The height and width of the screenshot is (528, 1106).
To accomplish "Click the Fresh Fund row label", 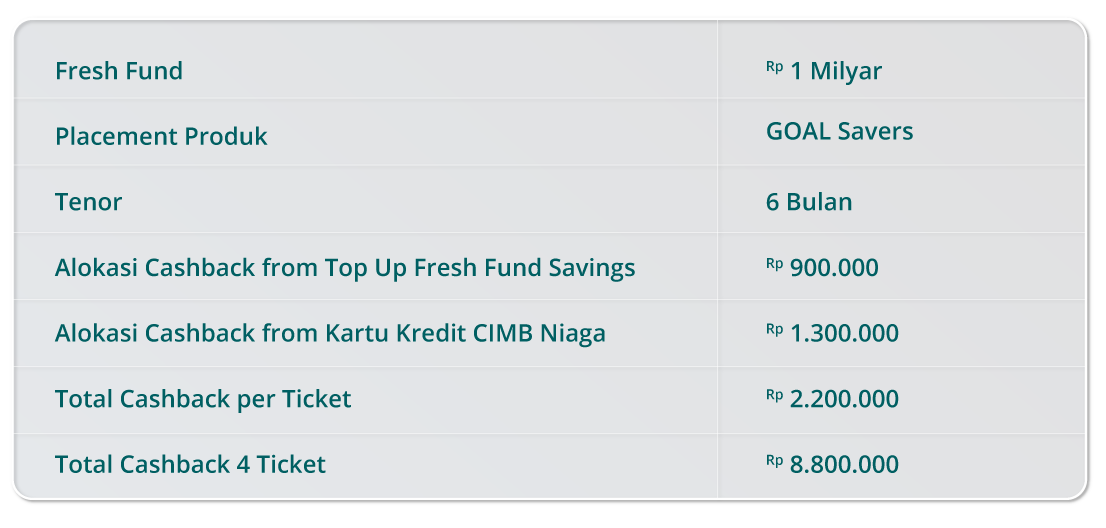I will [119, 71].
